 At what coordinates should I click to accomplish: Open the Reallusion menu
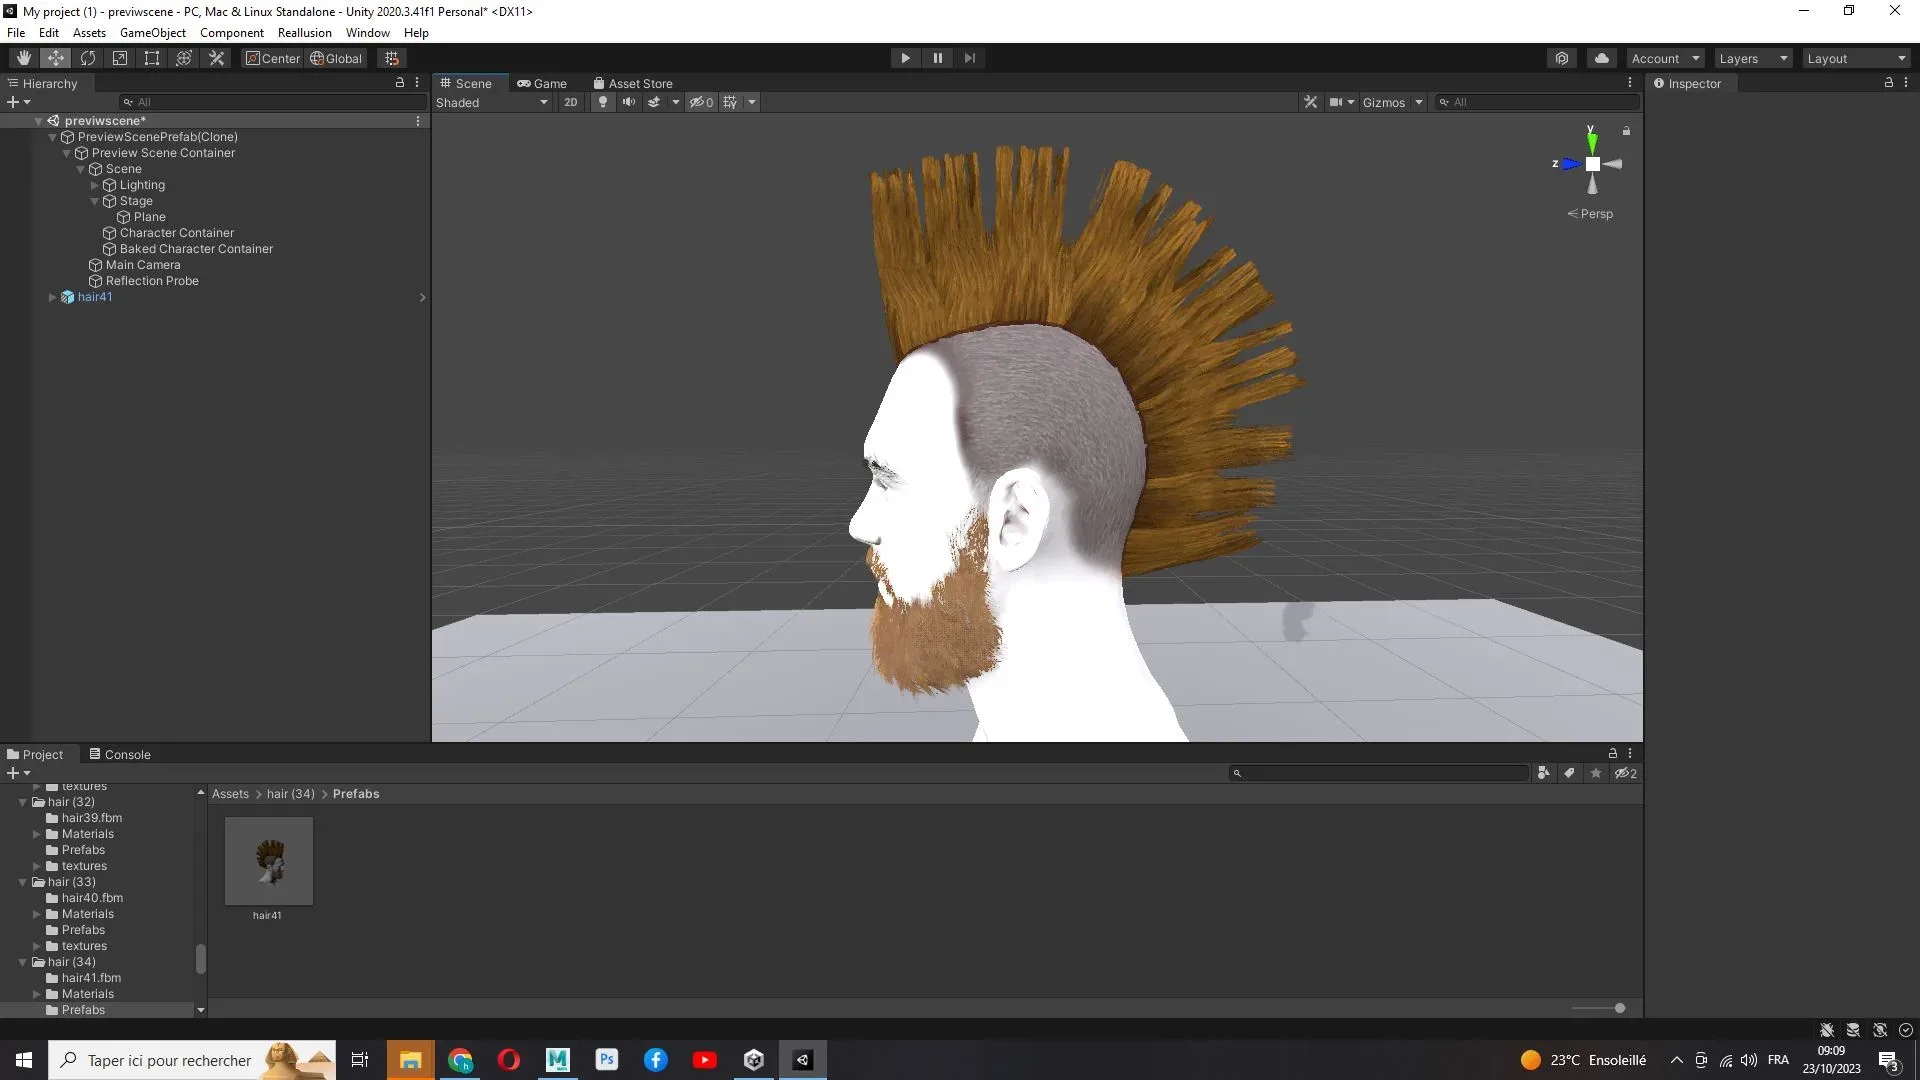(x=304, y=32)
